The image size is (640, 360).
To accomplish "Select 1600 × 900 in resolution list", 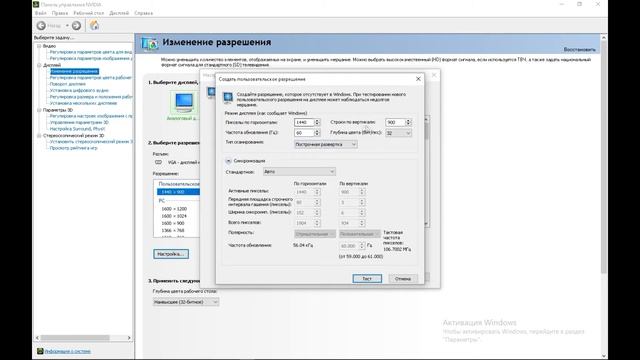I will coord(173,224).
